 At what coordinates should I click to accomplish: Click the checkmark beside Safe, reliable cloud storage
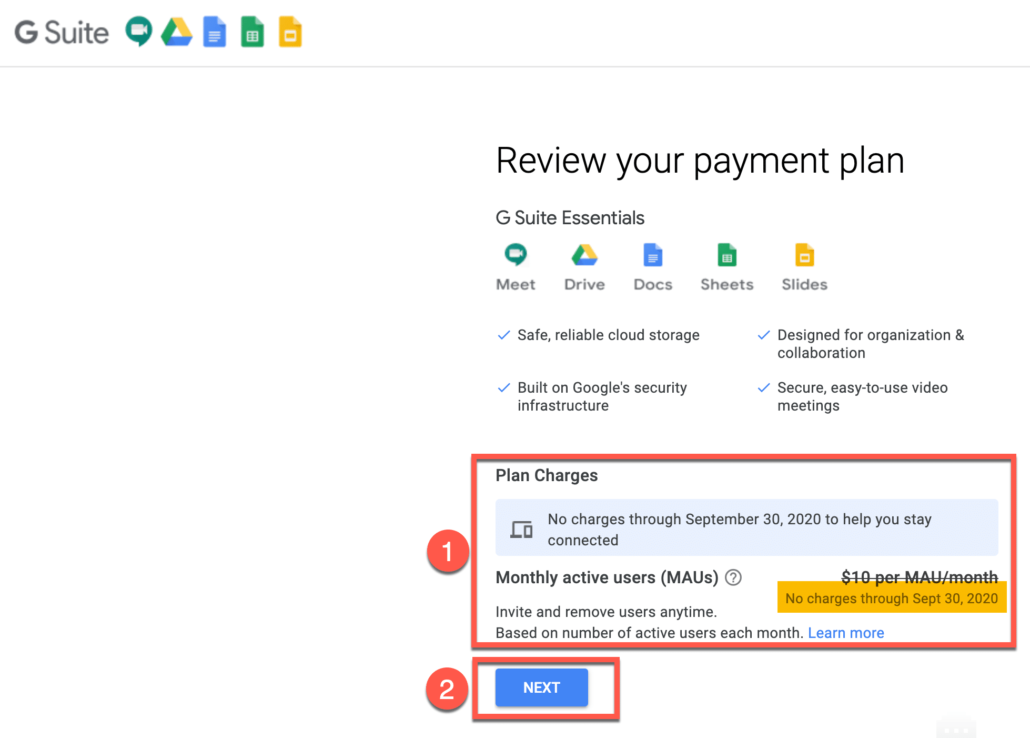coord(504,335)
